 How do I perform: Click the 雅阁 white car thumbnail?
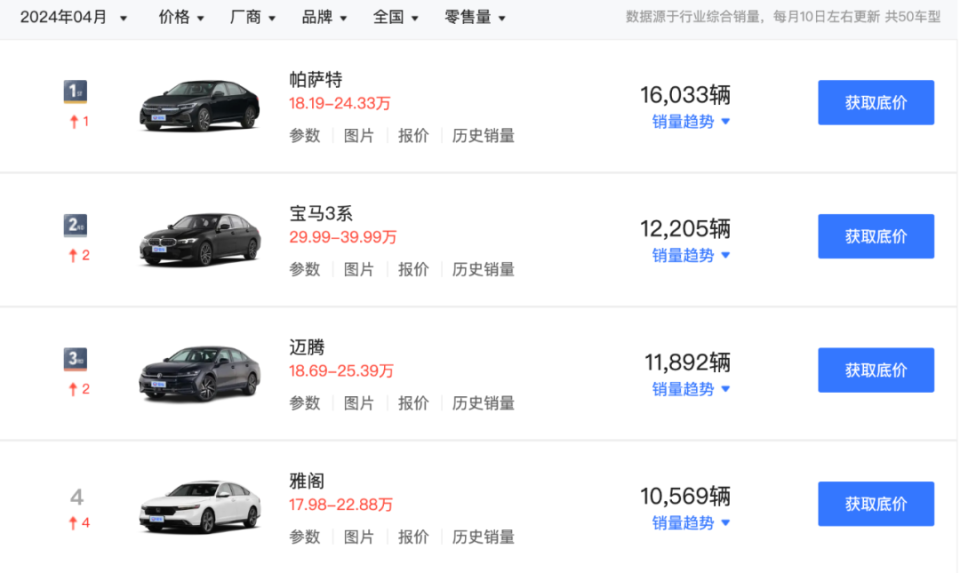(200, 507)
